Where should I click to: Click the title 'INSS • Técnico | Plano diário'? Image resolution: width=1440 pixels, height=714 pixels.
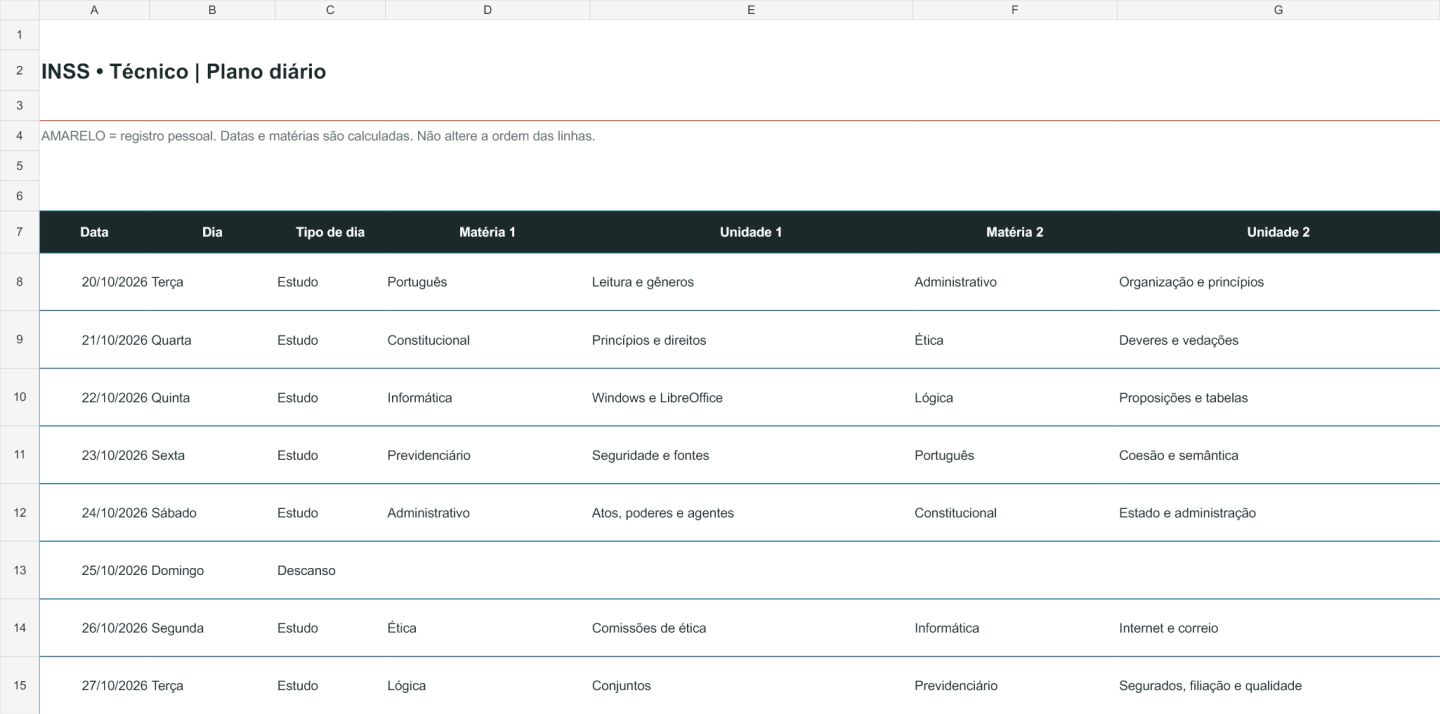[x=183, y=72]
